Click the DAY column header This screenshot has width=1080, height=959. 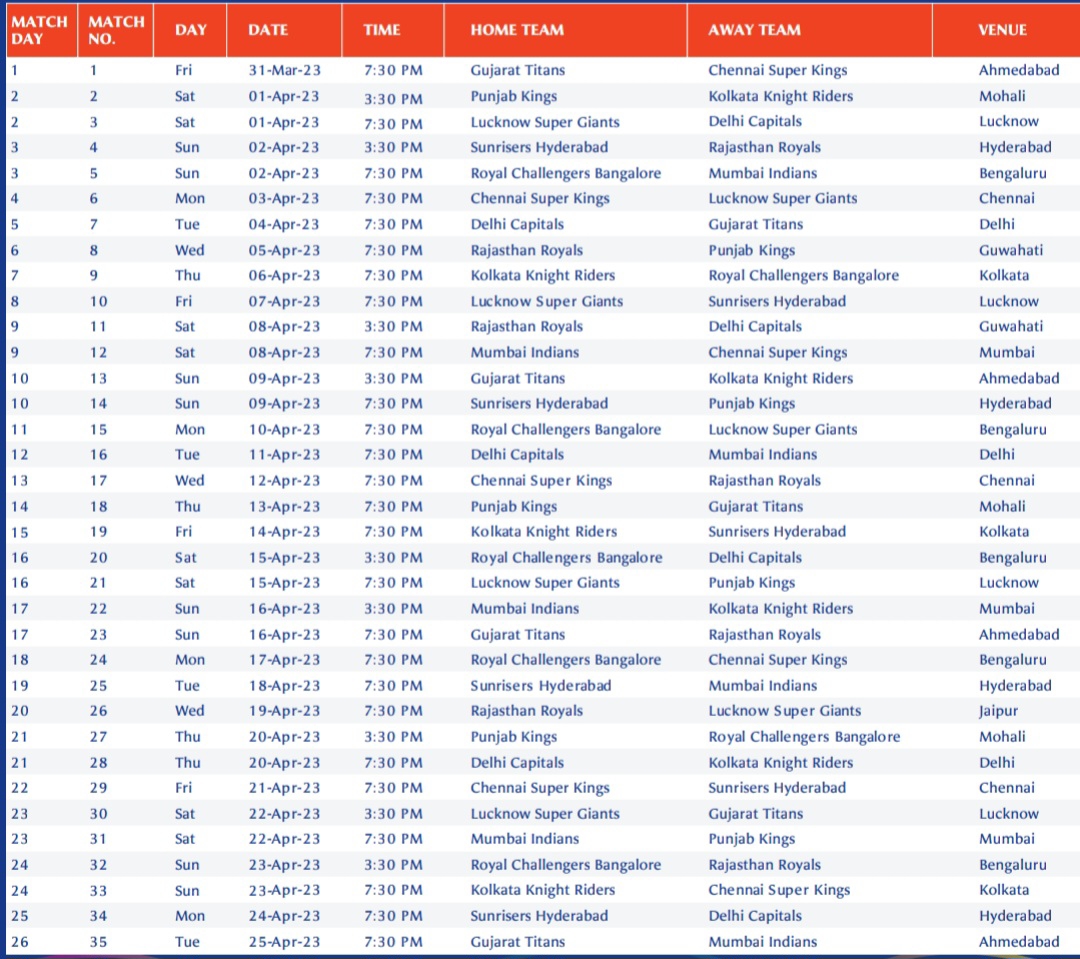(190, 30)
